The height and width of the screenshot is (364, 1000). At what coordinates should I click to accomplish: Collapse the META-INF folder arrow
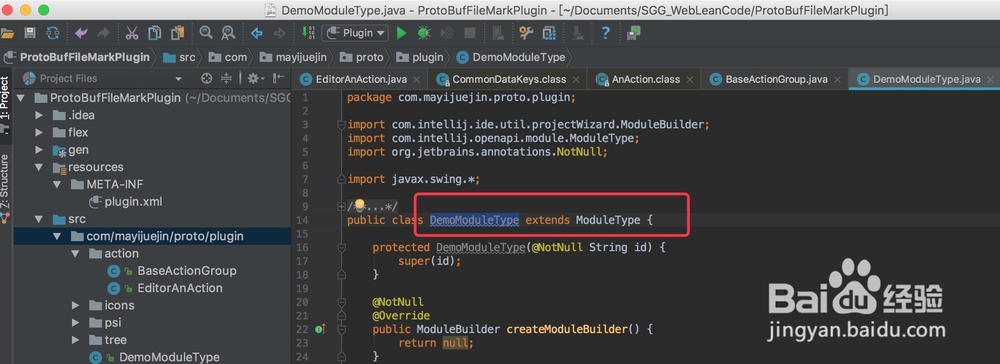pos(57,184)
